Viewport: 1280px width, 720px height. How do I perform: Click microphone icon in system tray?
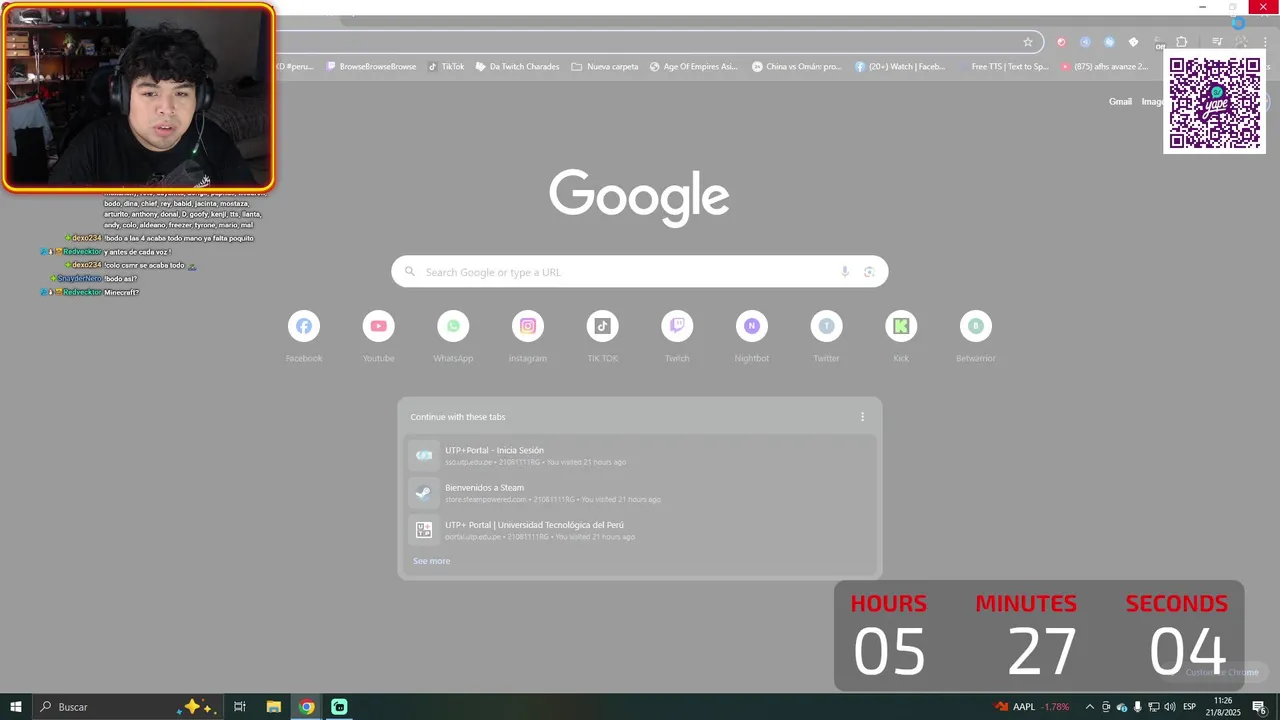pos(1137,707)
